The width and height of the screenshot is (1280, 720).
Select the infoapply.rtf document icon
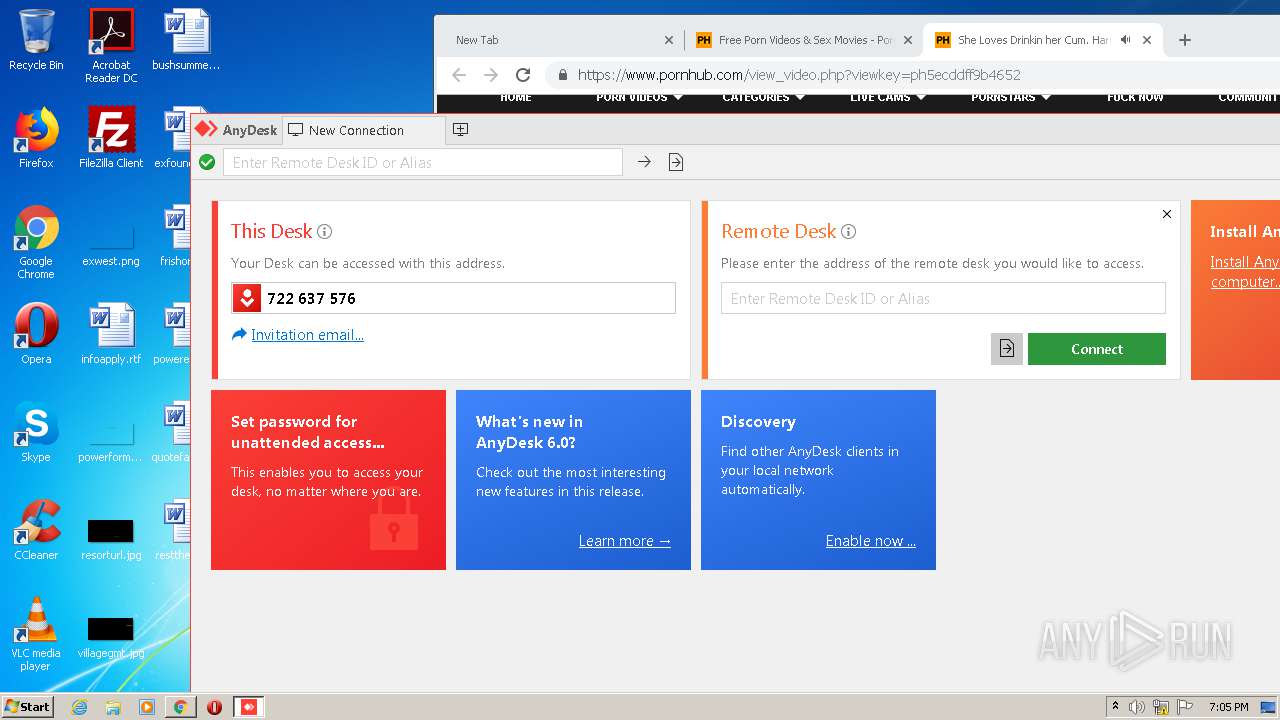click(111, 333)
